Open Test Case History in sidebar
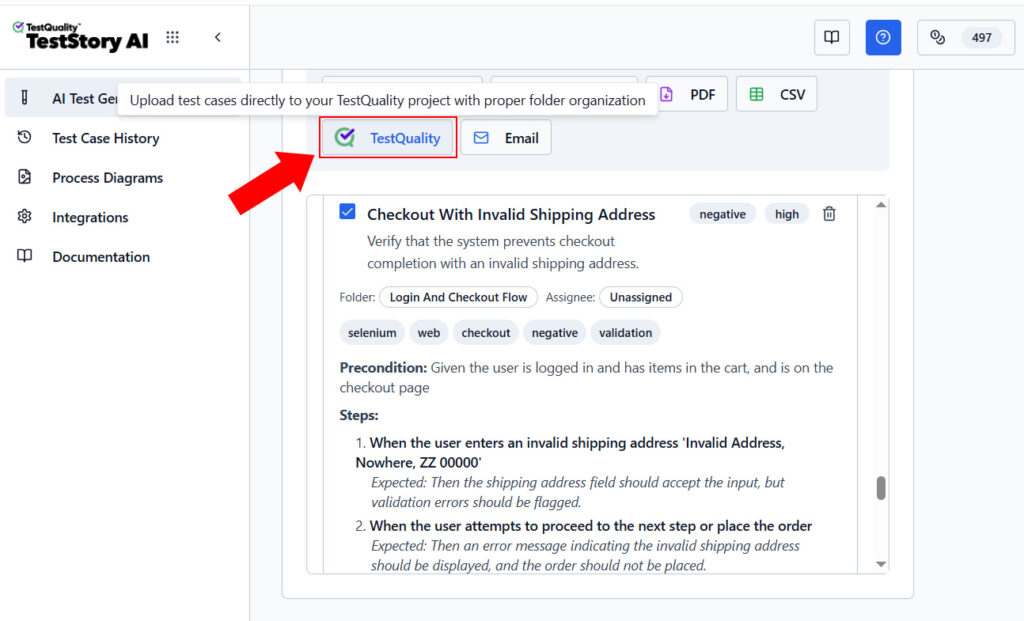 pyautogui.click(x=105, y=138)
